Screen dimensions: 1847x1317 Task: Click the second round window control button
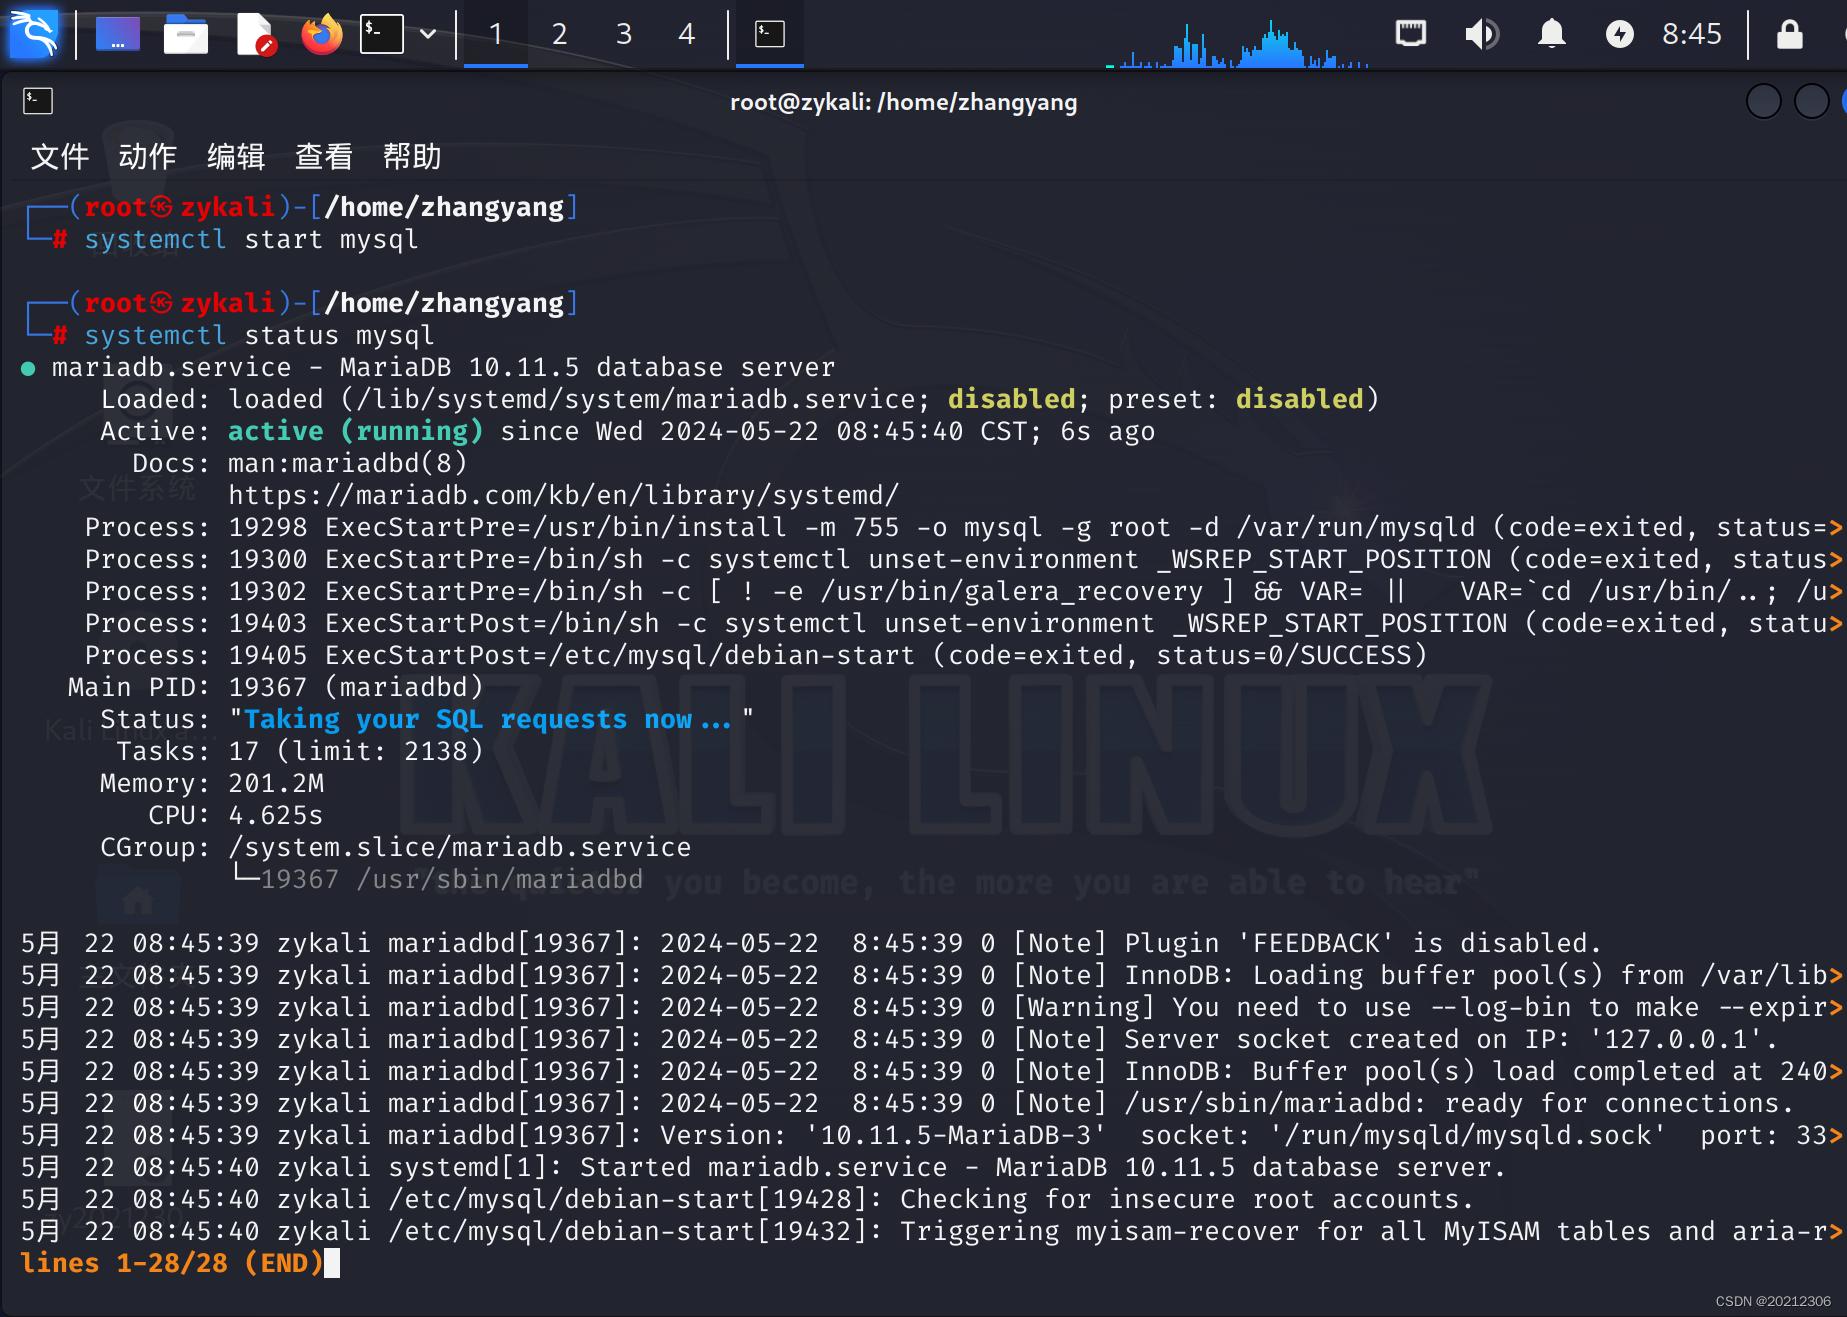coord(1812,101)
